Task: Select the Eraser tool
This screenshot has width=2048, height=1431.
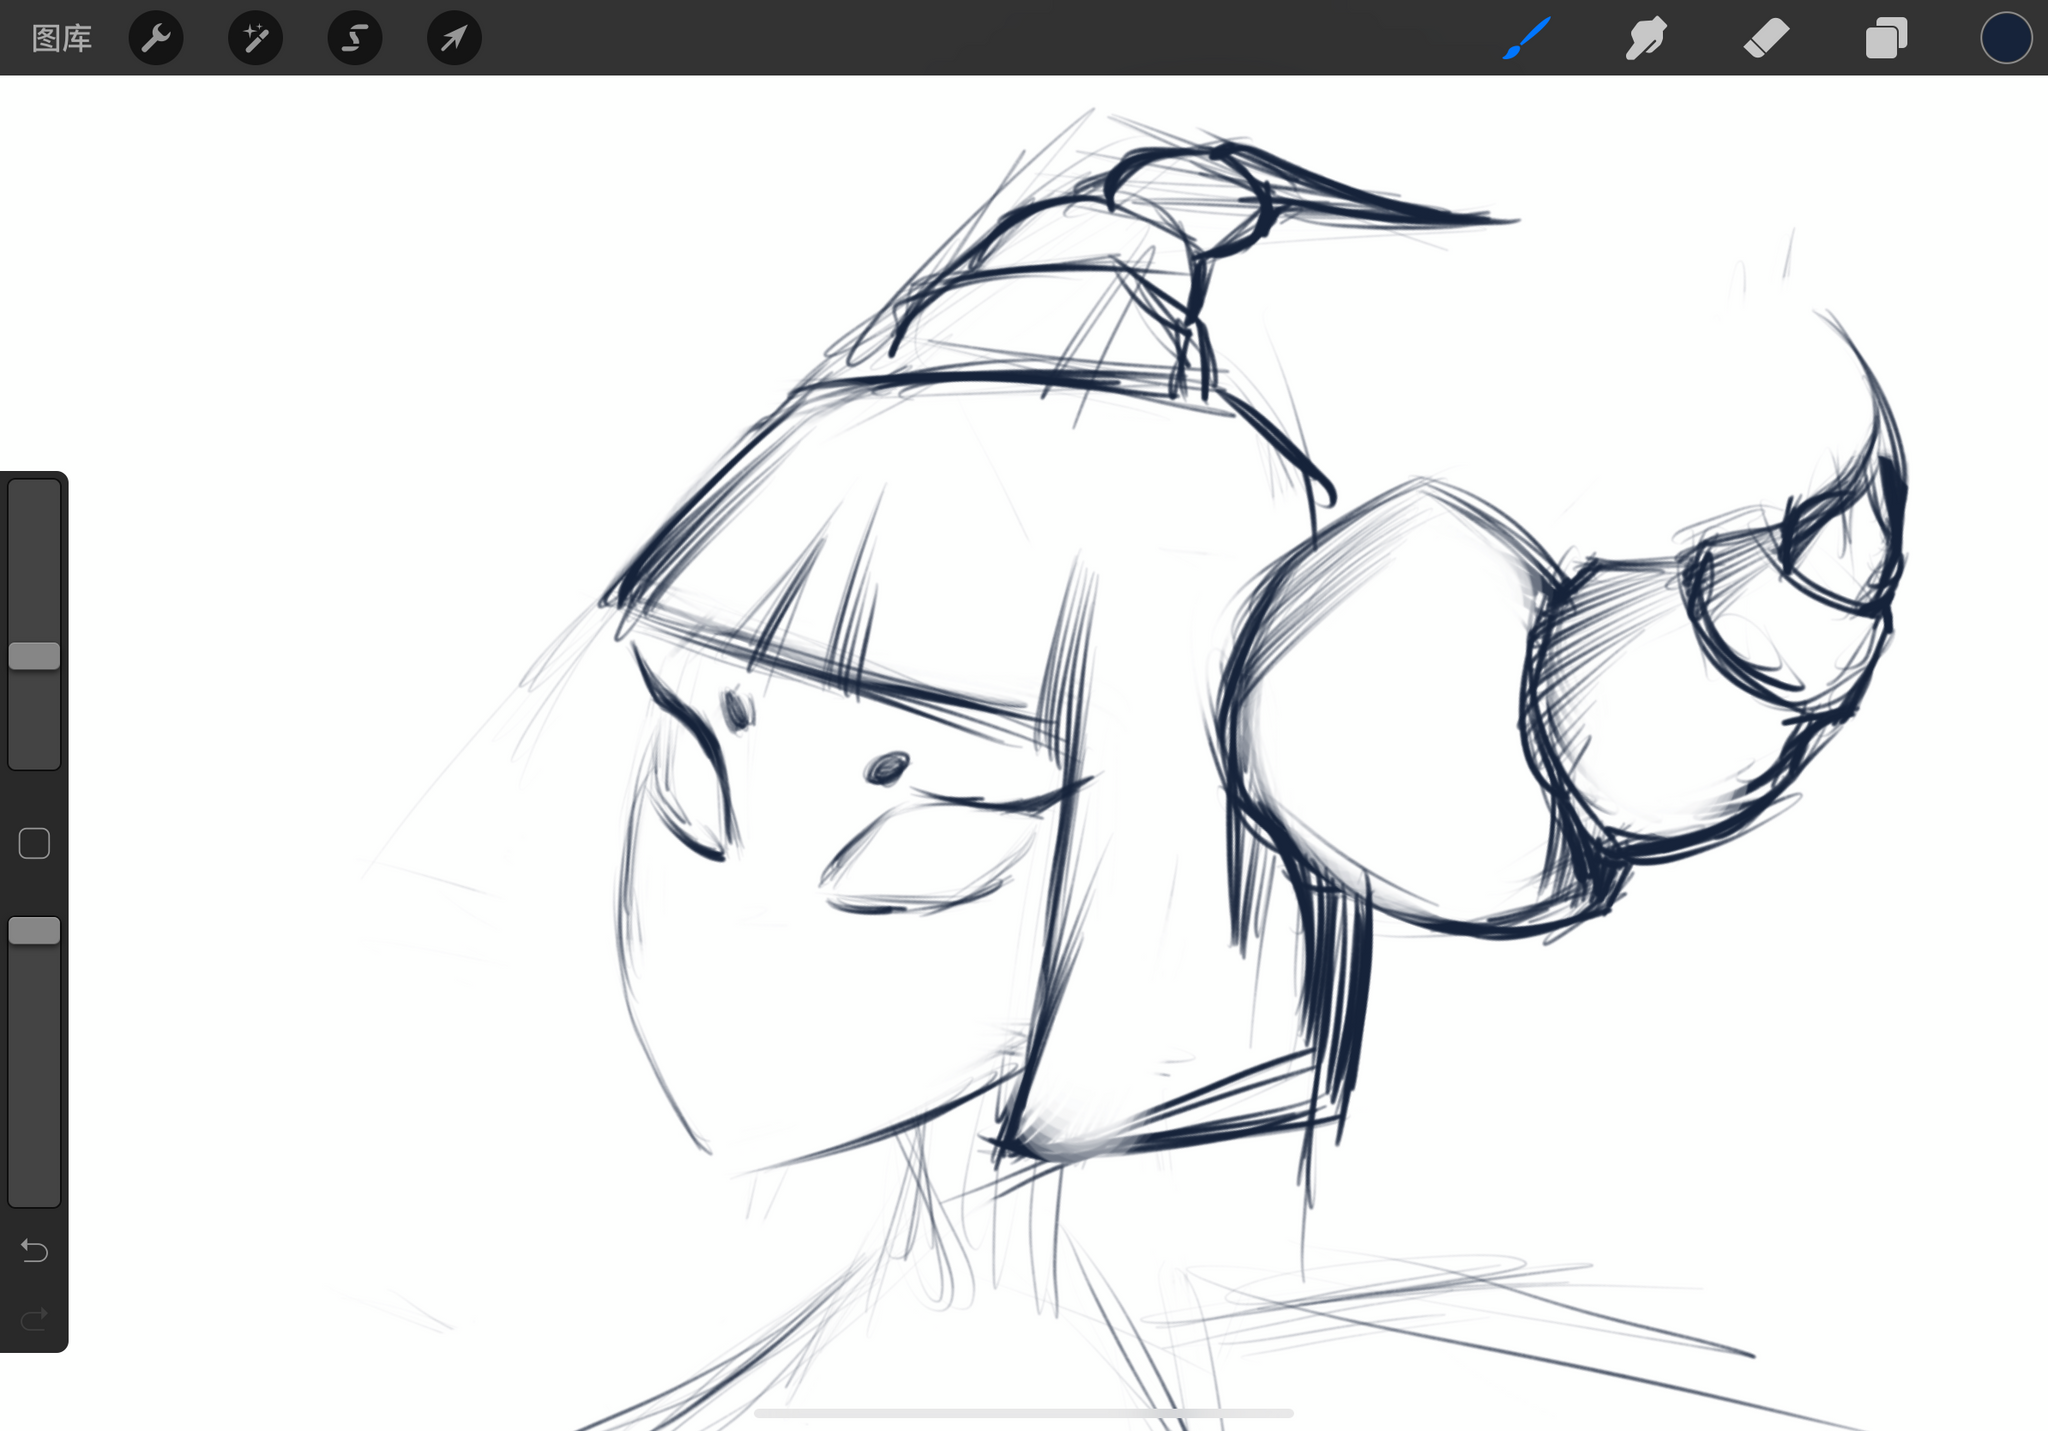Action: (x=1766, y=38)
